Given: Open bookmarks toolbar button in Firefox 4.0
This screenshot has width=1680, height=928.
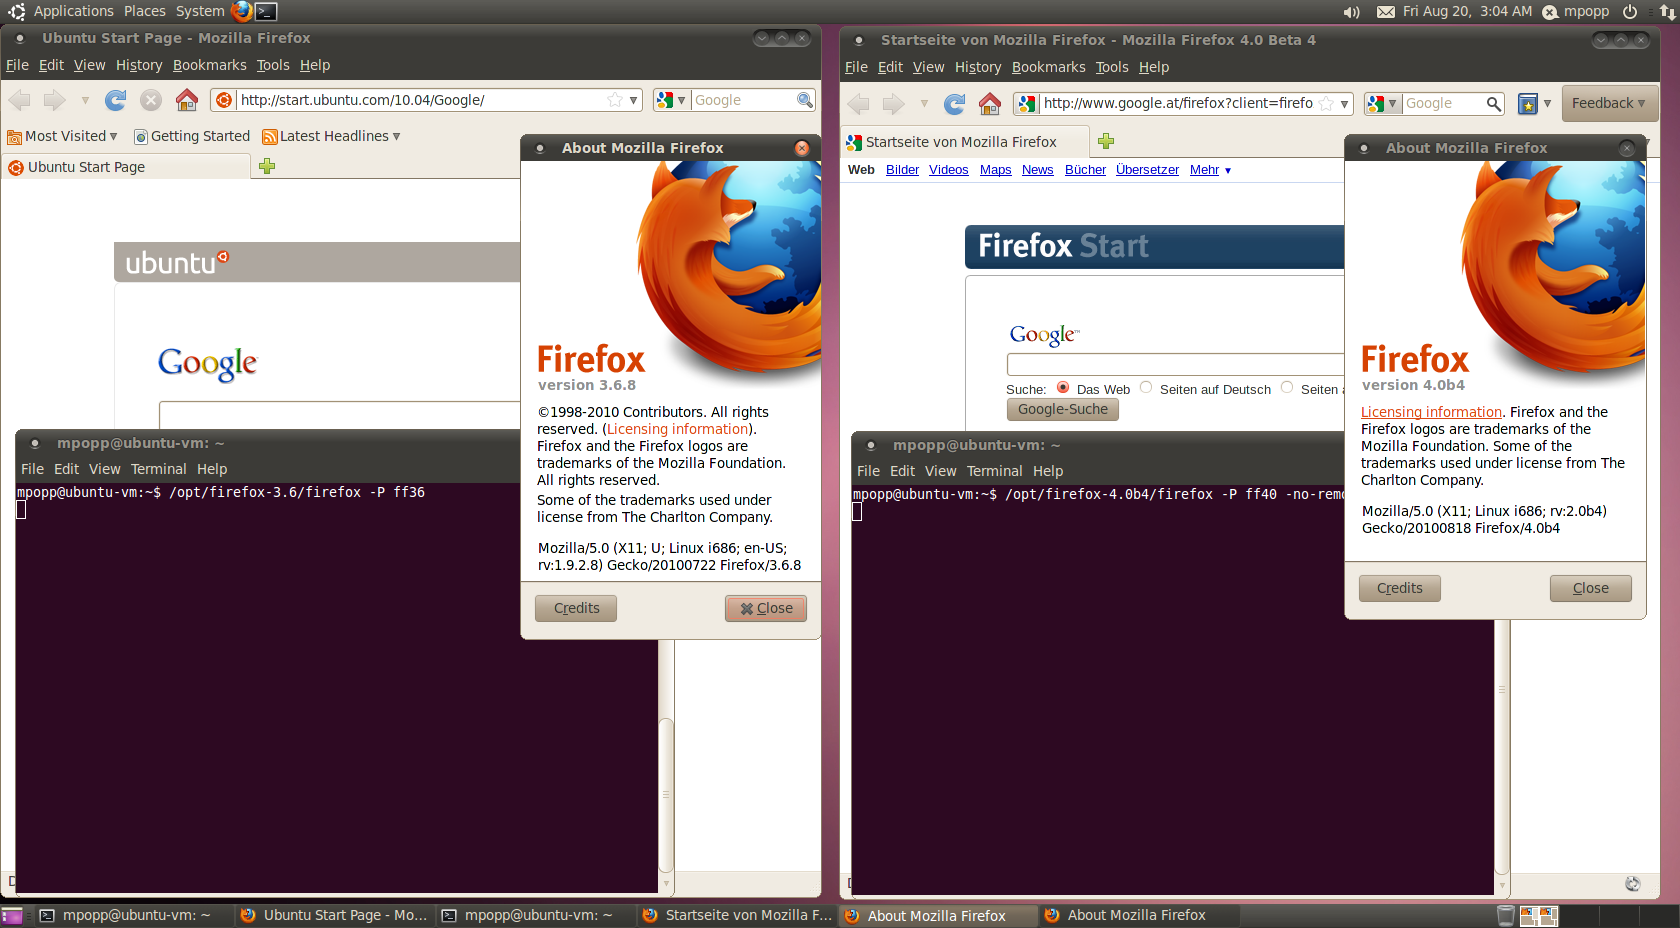Looking at the screenshot, I should pyautogui.click(x=1528, y=103).
